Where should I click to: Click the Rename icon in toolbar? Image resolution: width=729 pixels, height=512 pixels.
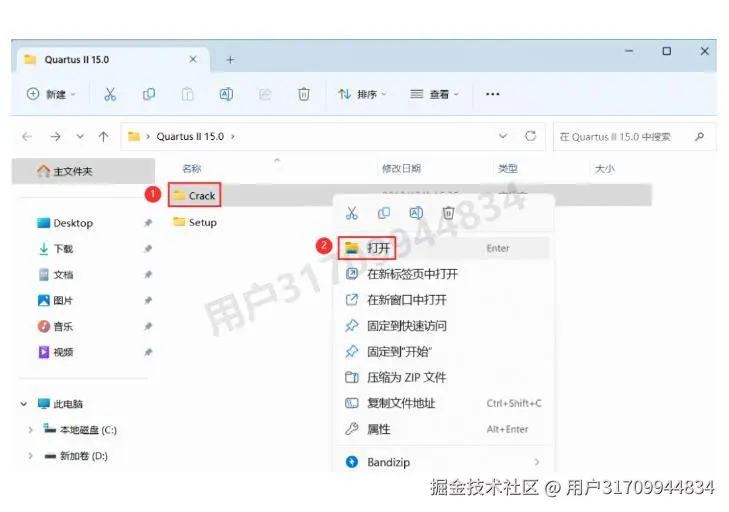coord(226,94)
